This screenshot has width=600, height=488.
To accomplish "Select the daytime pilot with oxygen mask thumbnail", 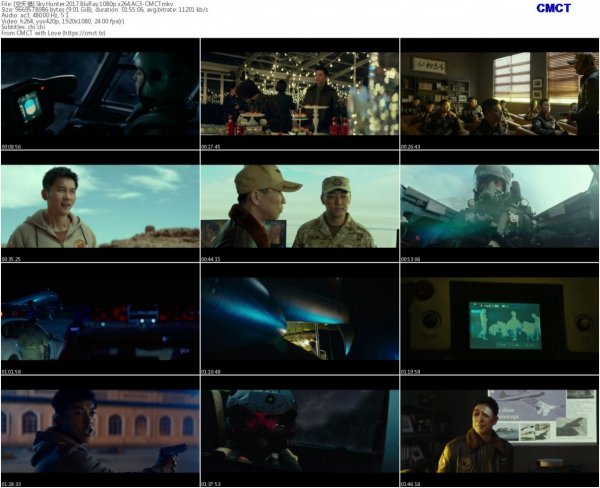I will tap(499, 207).
